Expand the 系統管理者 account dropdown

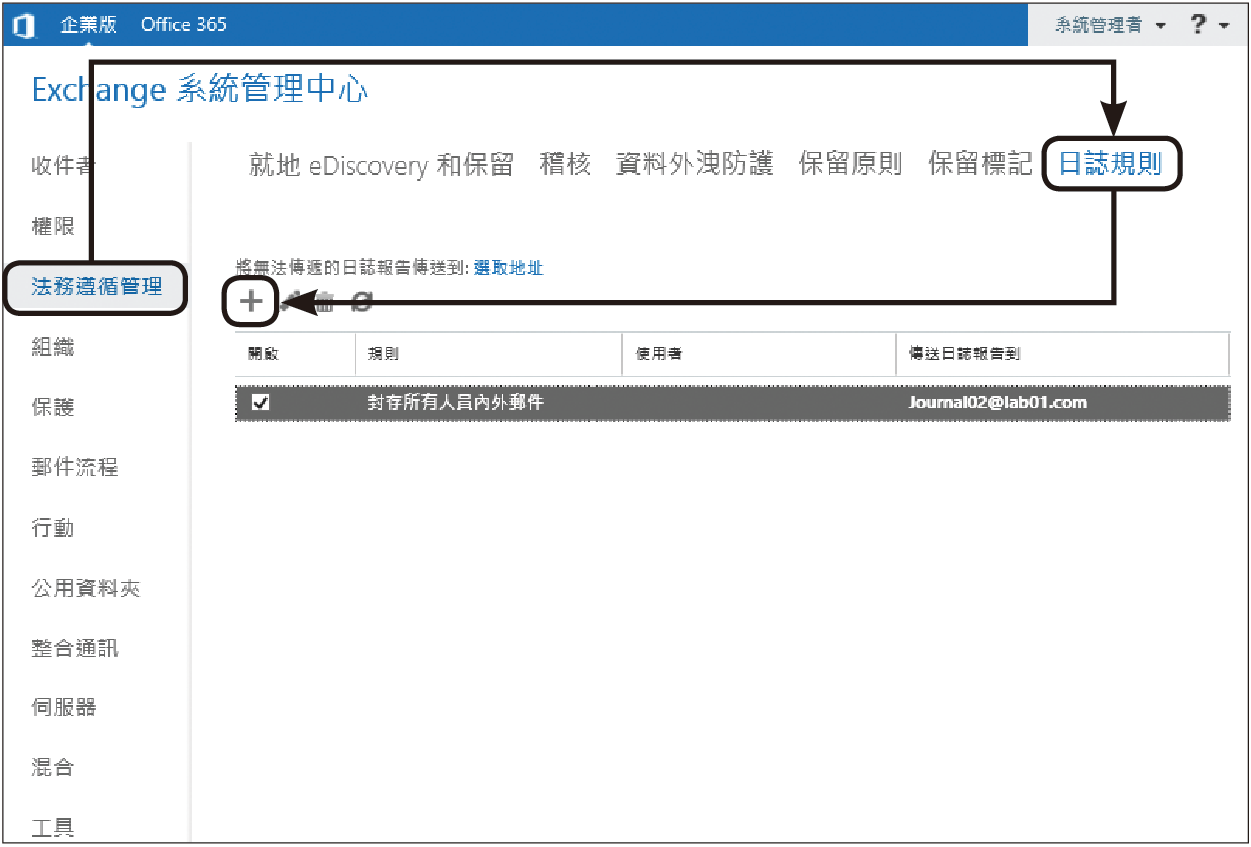[x=1110, y=26]
